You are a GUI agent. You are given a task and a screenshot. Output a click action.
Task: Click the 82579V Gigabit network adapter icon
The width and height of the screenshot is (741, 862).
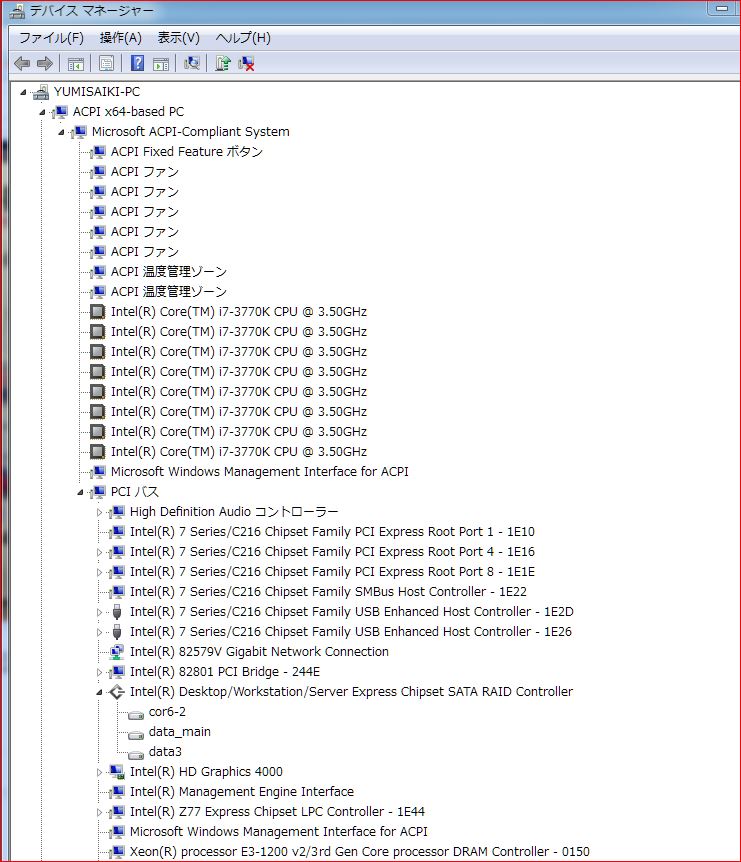(117, 652)
